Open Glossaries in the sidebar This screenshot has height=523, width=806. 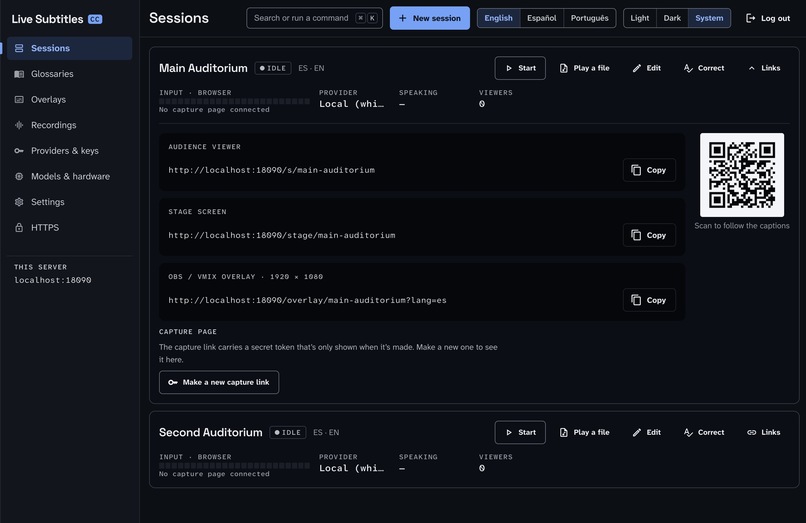(69, 74)
